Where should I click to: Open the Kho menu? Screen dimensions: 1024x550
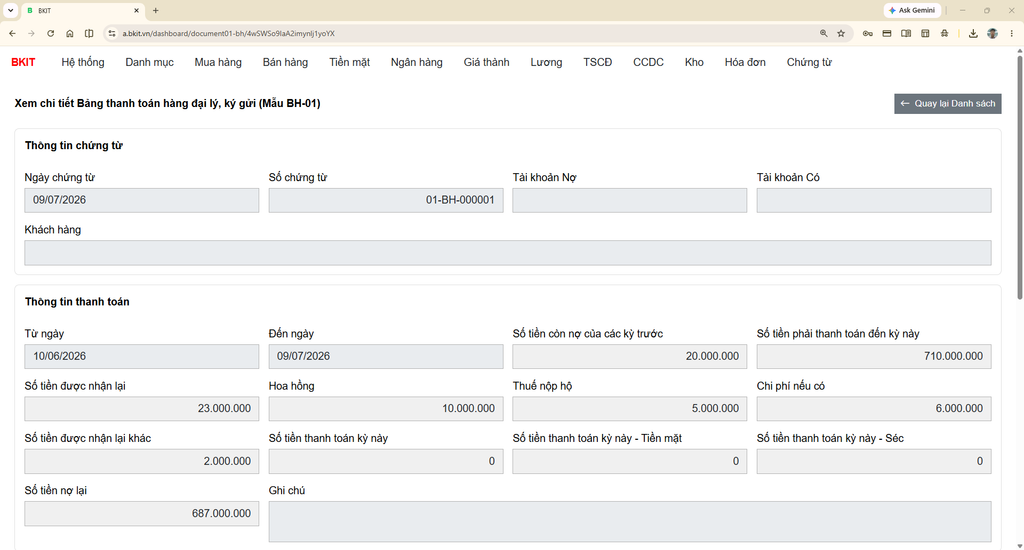(694, 62)
